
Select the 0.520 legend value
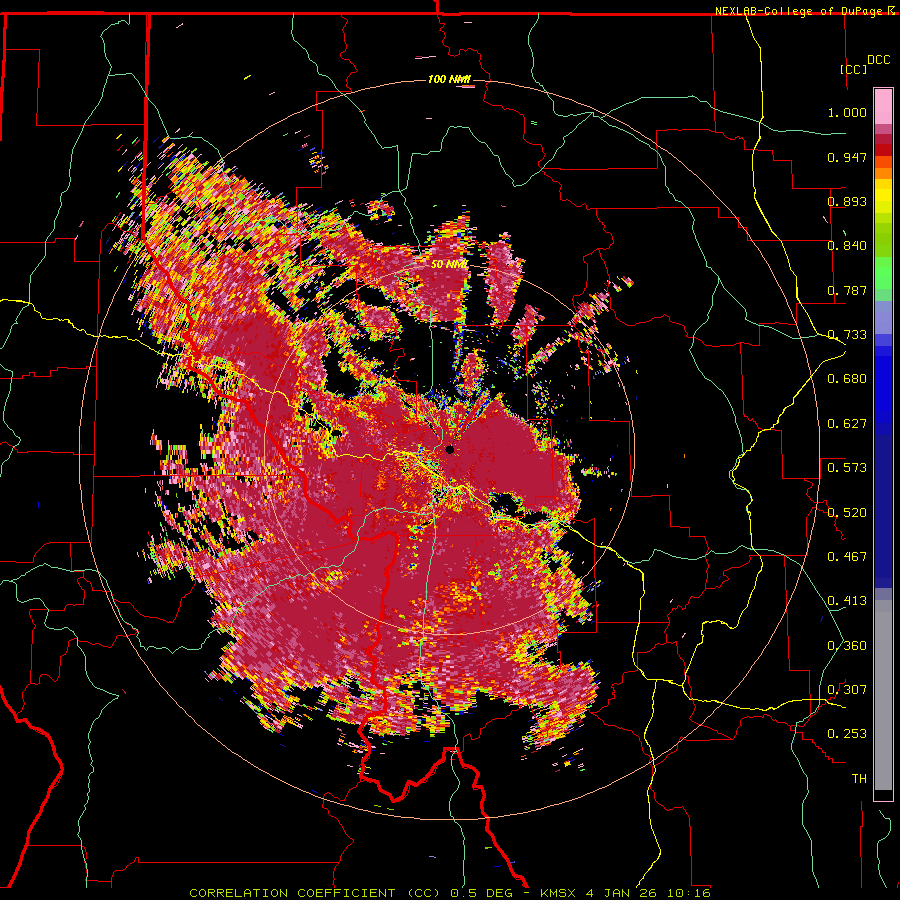click(847, 513)
